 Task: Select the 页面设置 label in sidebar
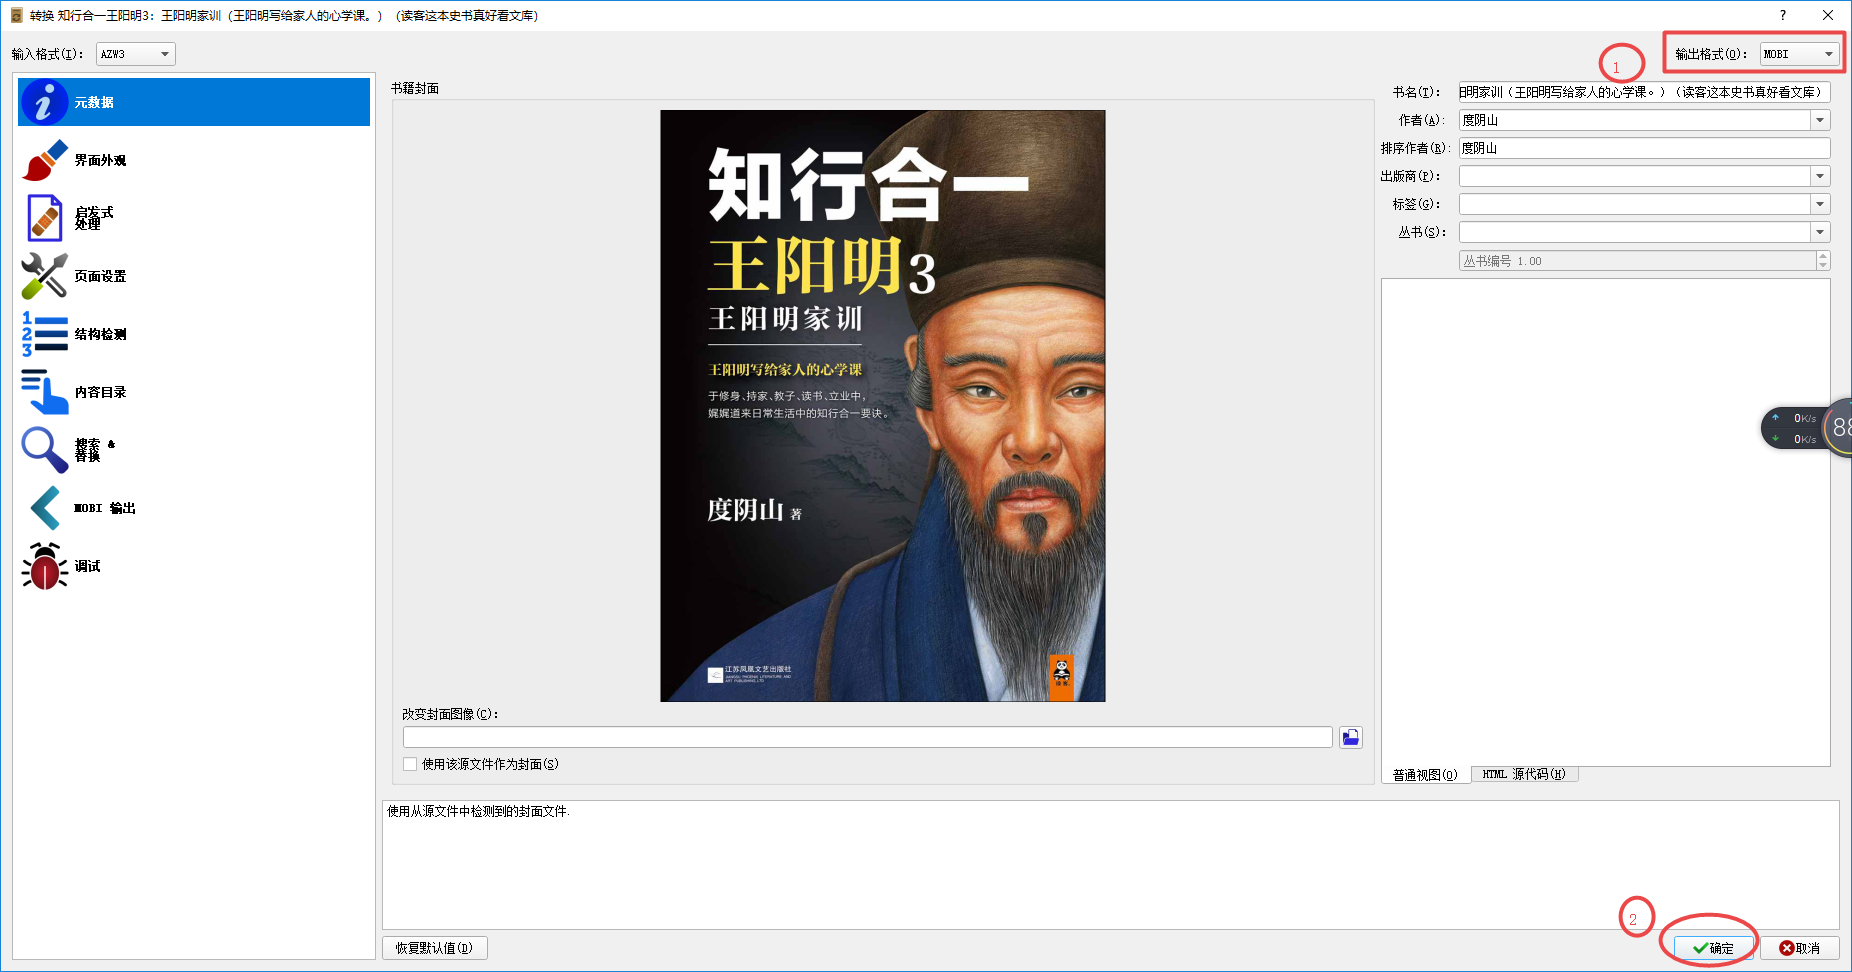click(100, 276)
